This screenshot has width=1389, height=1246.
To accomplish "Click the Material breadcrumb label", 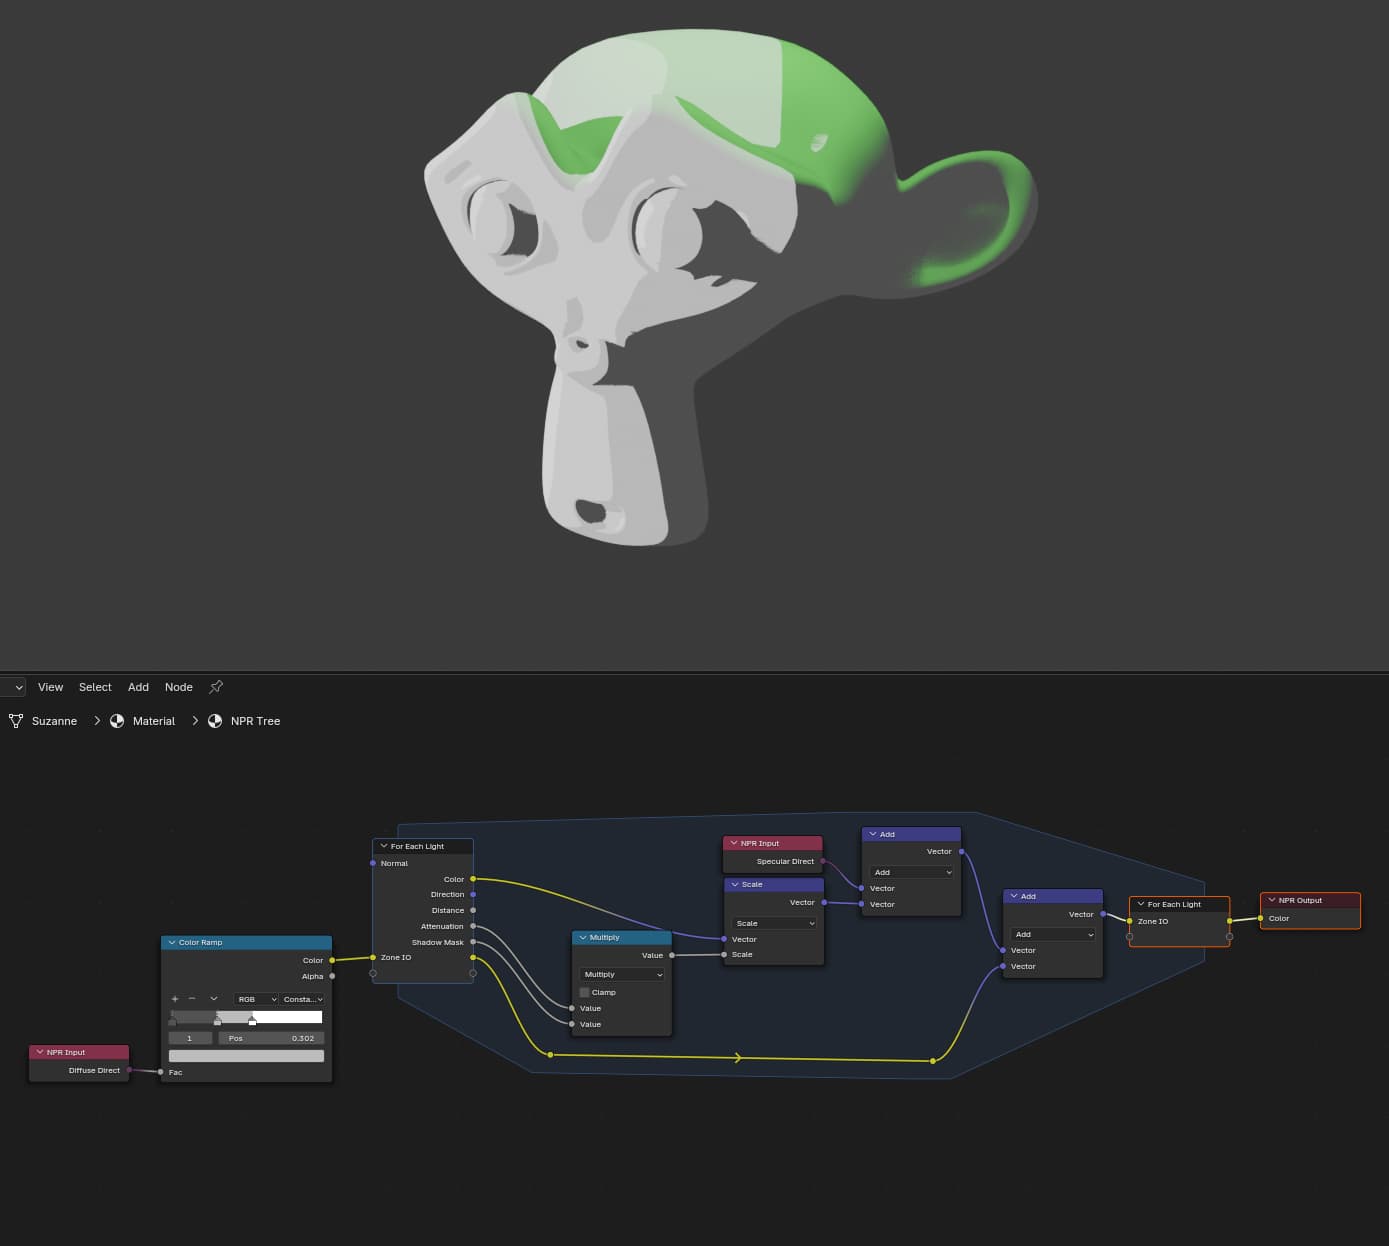I will coord(154,721).
